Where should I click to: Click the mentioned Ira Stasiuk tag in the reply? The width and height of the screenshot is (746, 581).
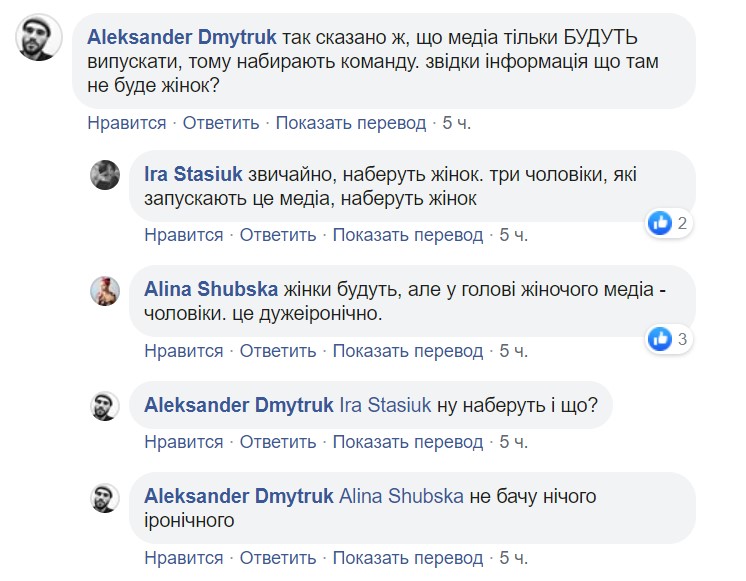click(x=386, y=406)
